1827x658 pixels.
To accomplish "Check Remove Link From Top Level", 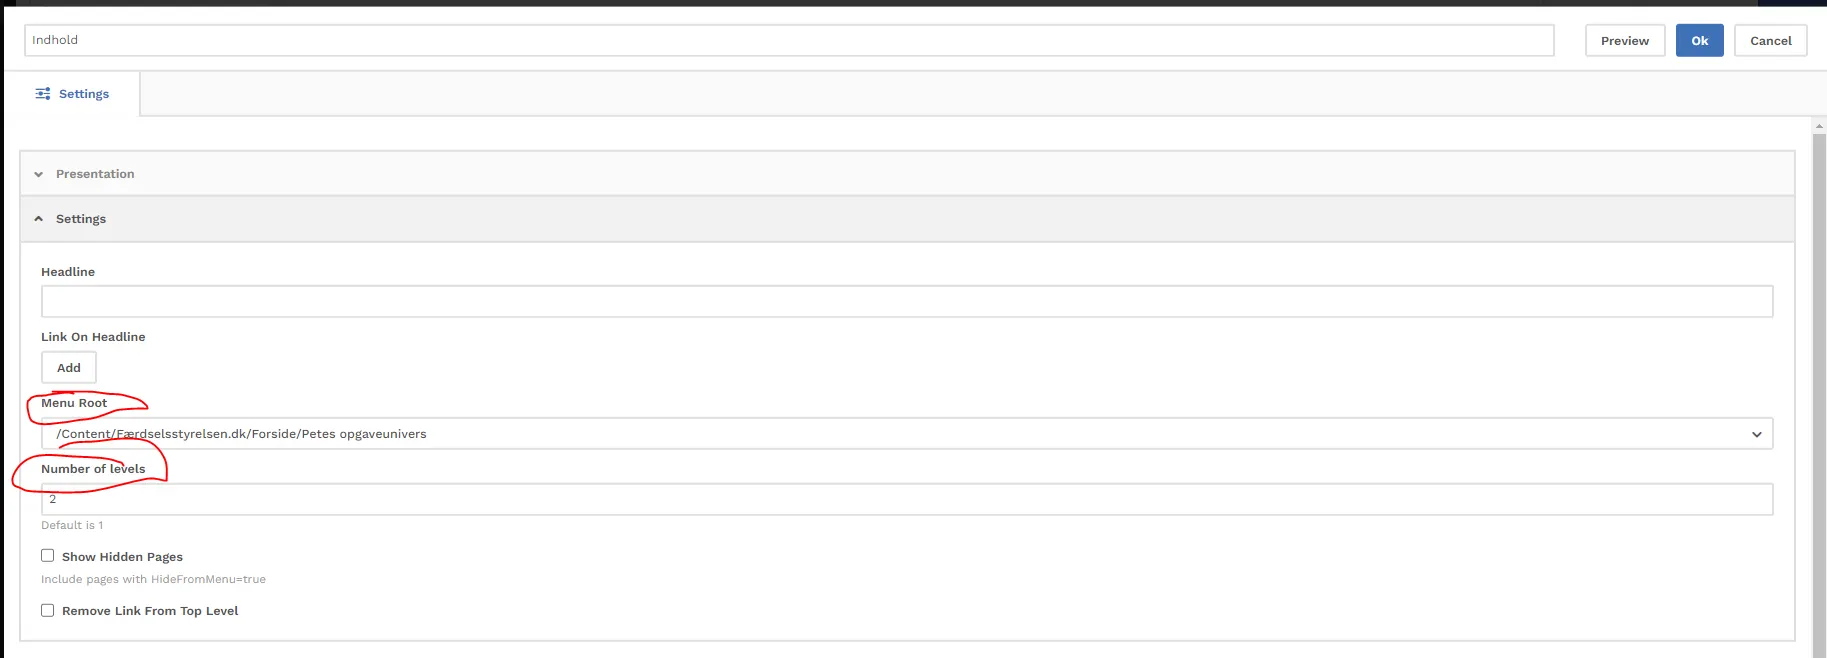I will click(x=48, y=610).
